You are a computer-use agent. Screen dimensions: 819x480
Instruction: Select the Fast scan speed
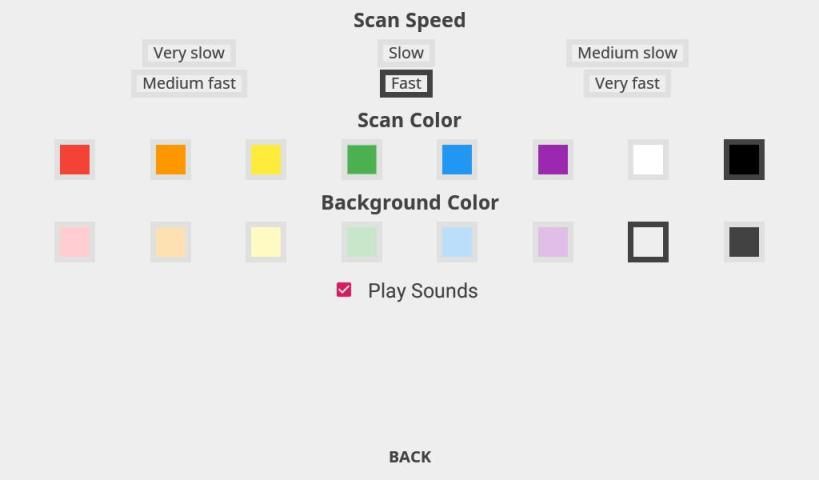click(406, 83)
